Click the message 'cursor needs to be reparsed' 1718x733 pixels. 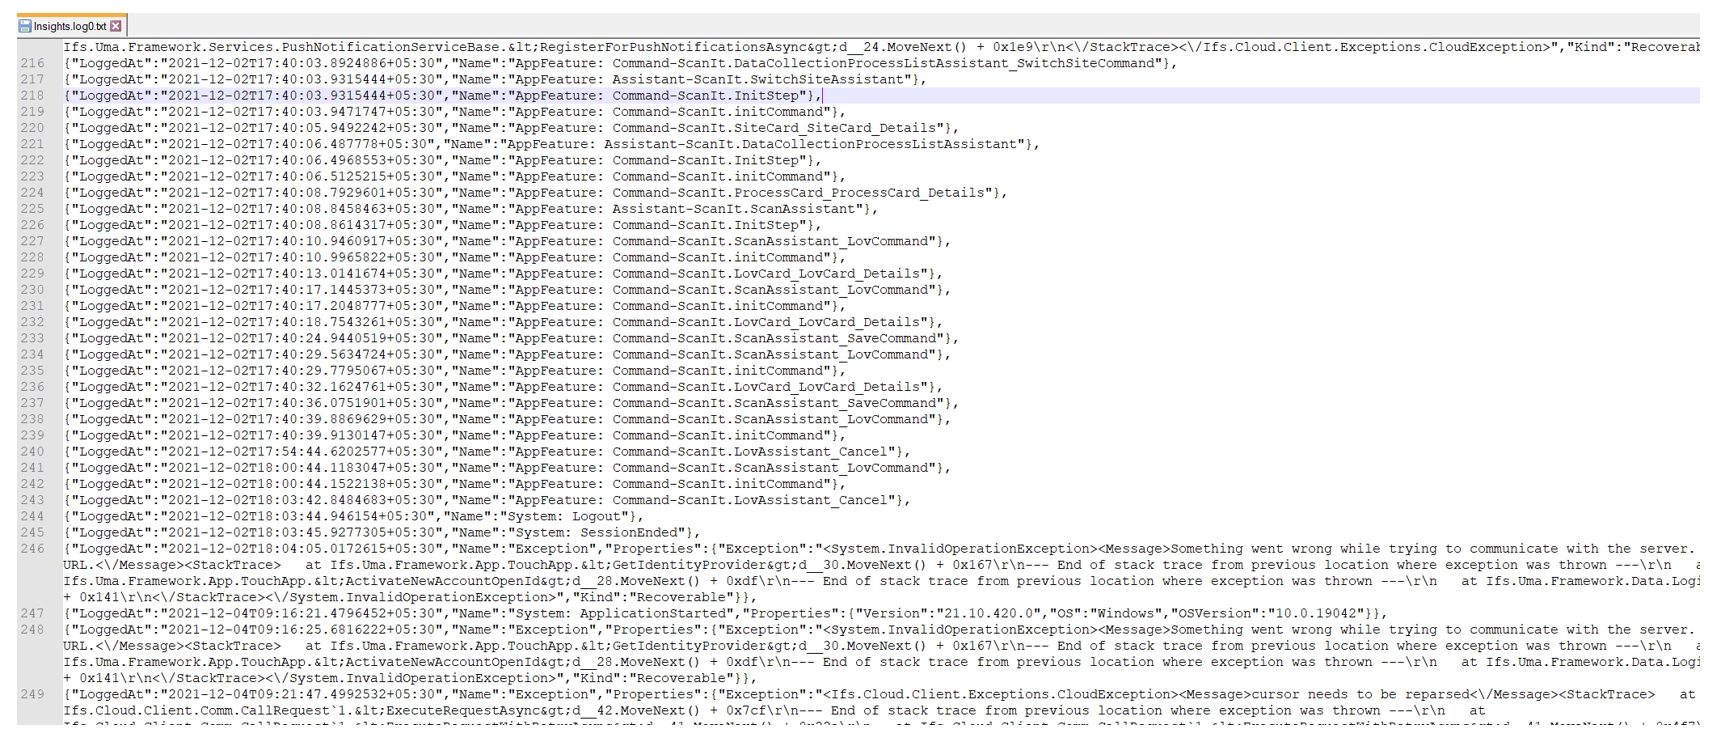(1360, 694)
